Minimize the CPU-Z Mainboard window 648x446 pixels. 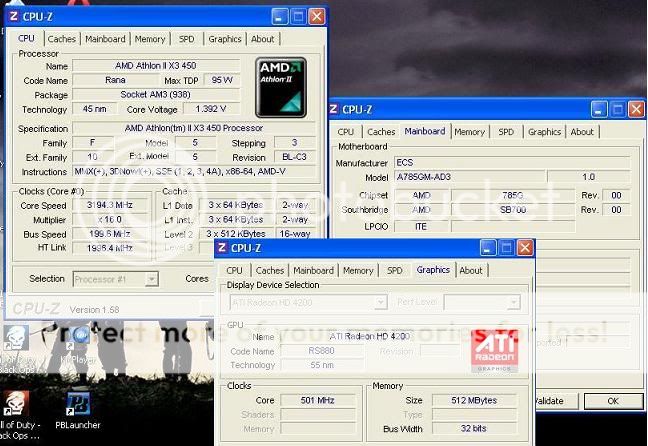pyautogui.click(x=599, y=110)
